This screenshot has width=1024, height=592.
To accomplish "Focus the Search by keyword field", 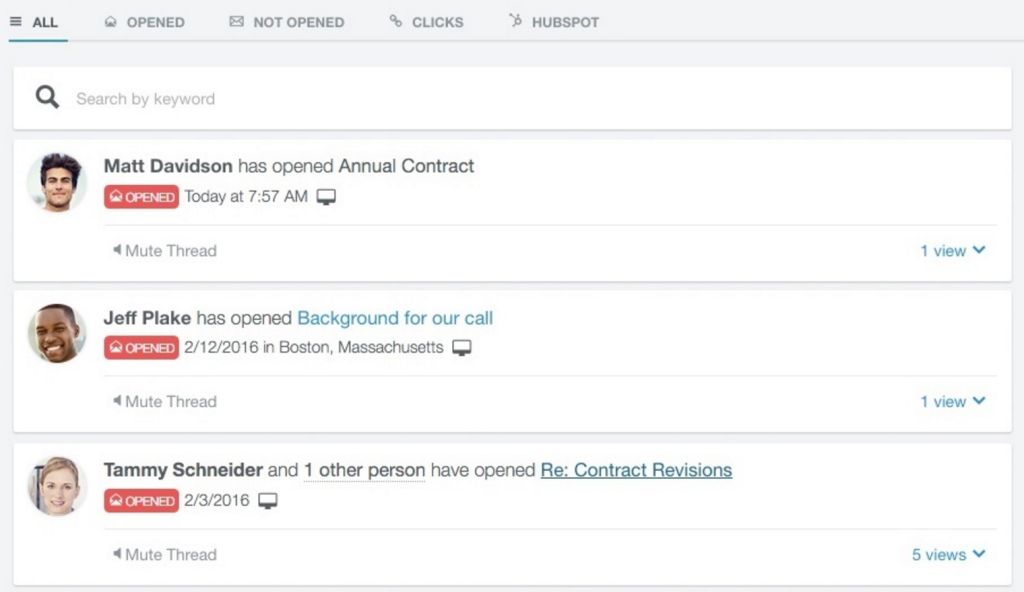I will click(512, 98).
